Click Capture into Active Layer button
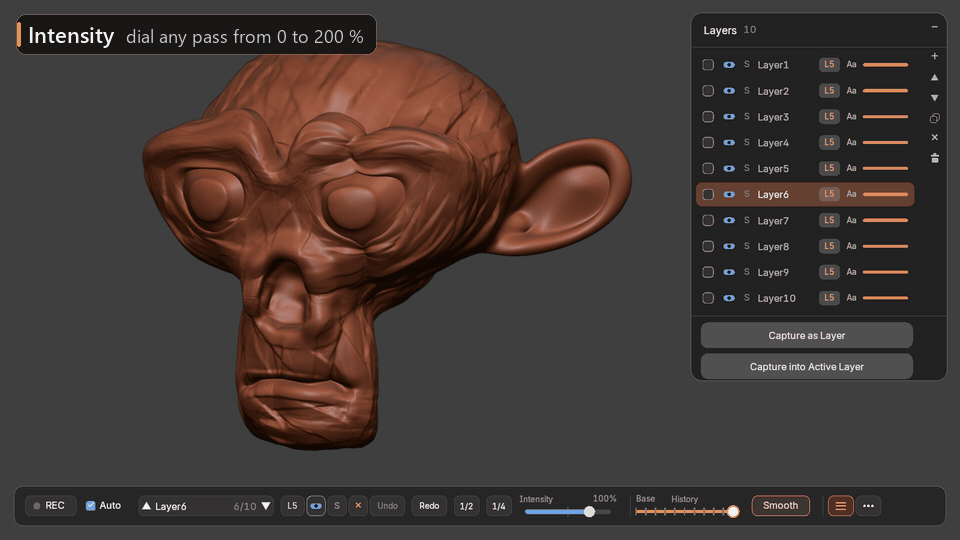Image resolution: width=960 pixels, height=540 pixels. click(x=806, y=366)
